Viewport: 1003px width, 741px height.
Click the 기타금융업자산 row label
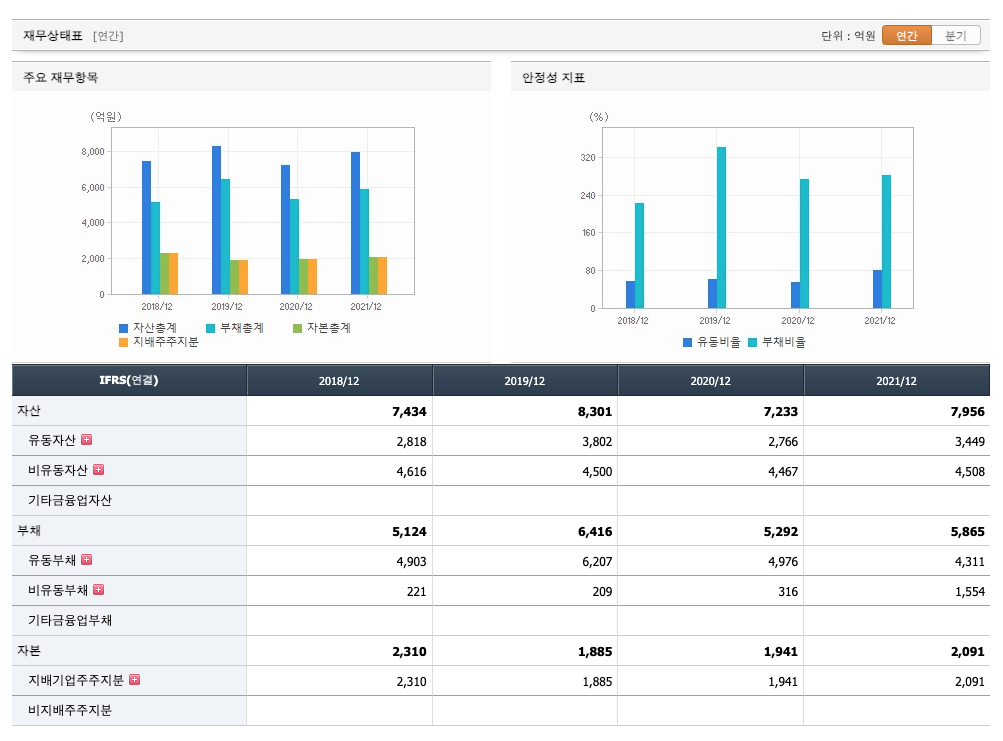[70, 500]
